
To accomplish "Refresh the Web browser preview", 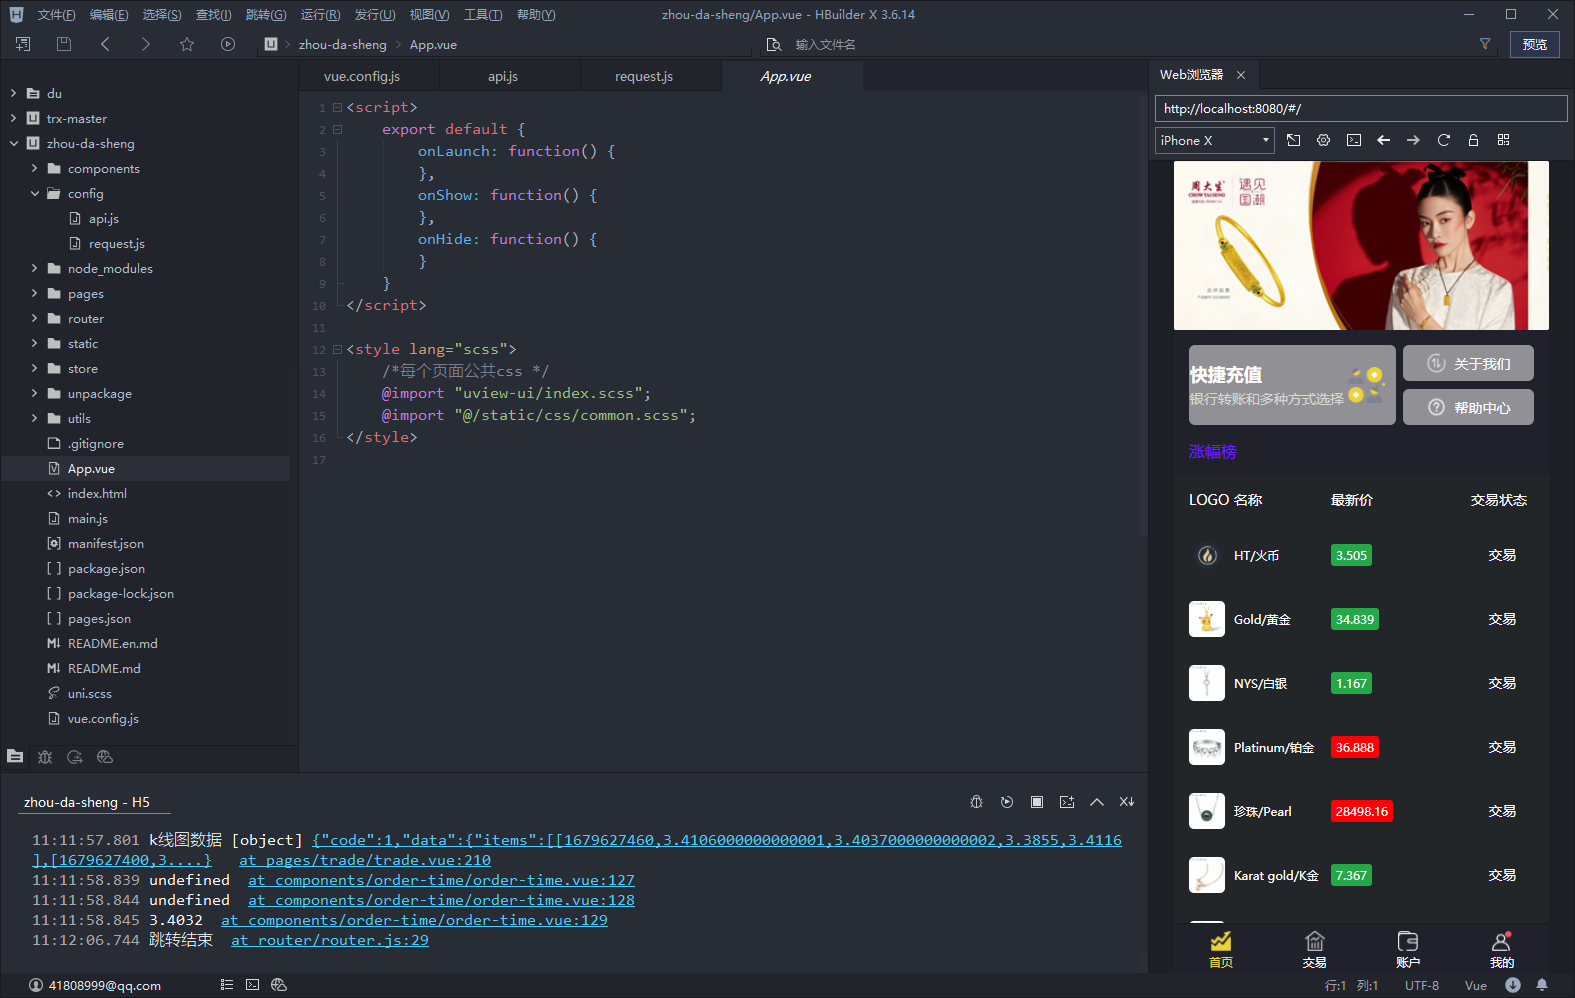I will (x=1444, y=140).
